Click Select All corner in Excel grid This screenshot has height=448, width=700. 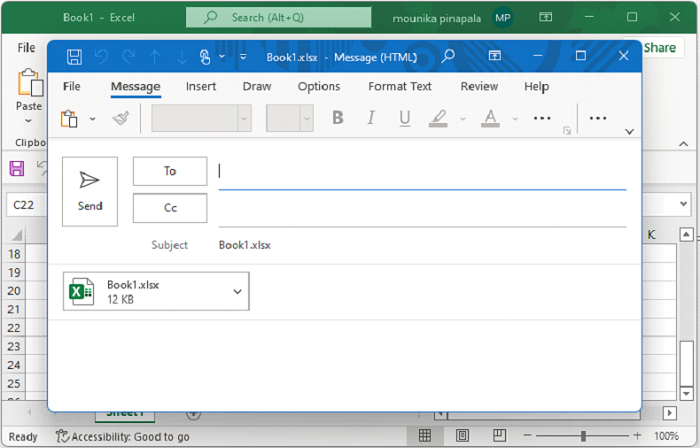[17, 235]
